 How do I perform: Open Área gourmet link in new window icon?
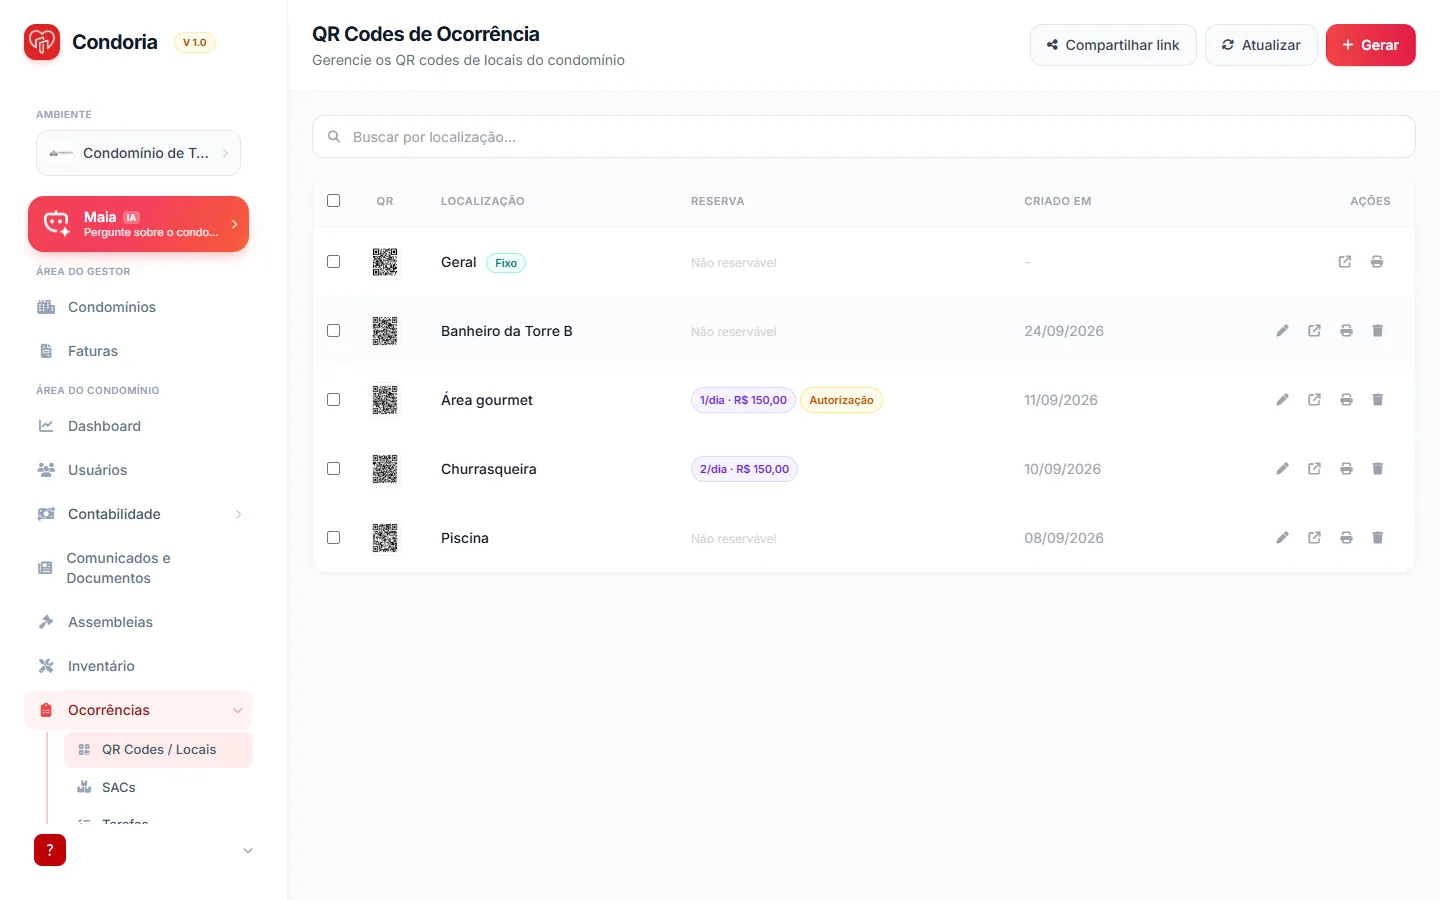(x=1314, y=400)
